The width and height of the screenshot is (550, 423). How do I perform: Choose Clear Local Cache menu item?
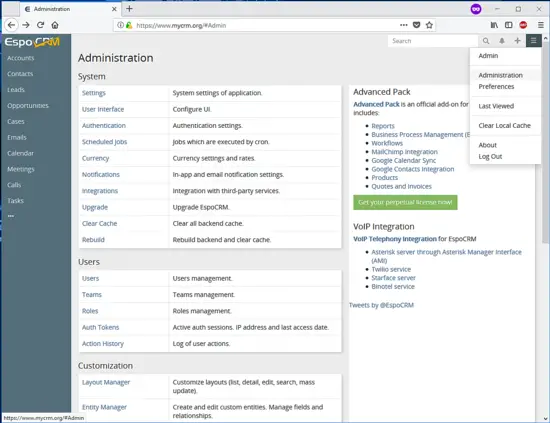(x=505, y=126)
